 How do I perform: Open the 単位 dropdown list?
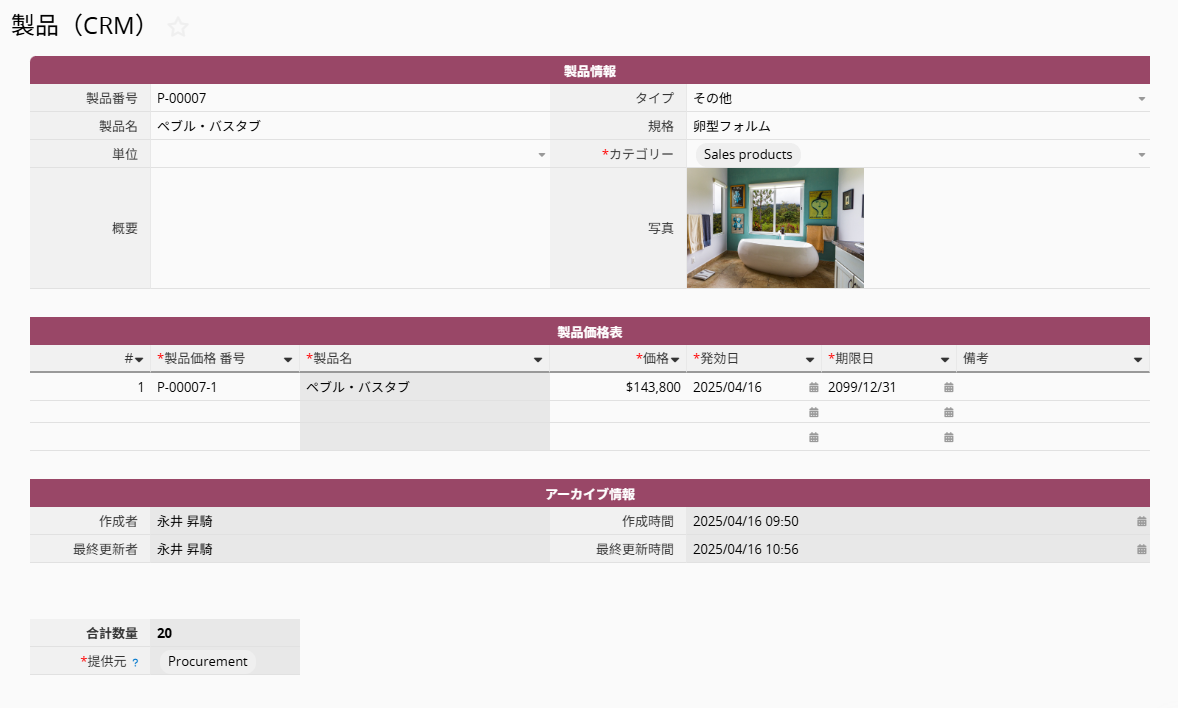541,155
